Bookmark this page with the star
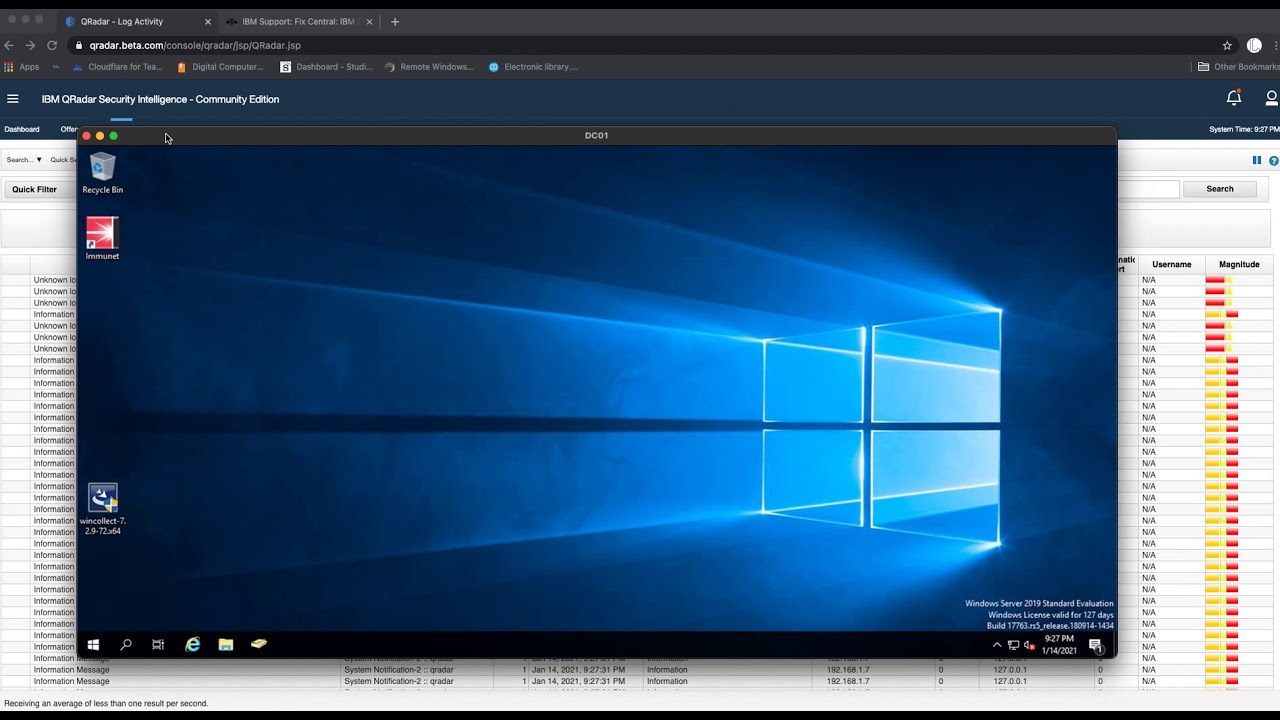Image resolution: width=1280 pixels, height=720 pixels. click(x=1227, y=45)
